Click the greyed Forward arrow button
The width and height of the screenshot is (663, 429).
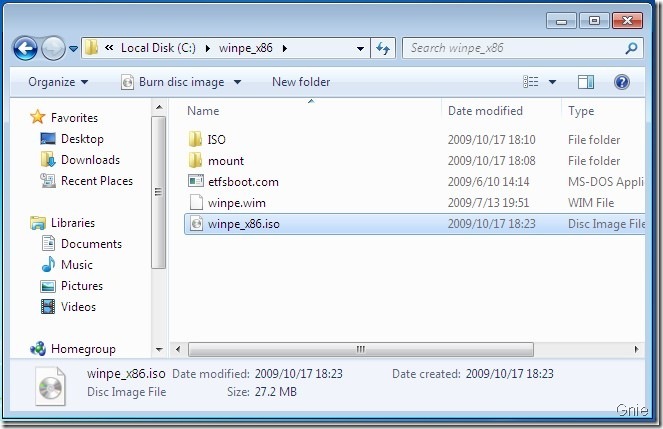53,48
